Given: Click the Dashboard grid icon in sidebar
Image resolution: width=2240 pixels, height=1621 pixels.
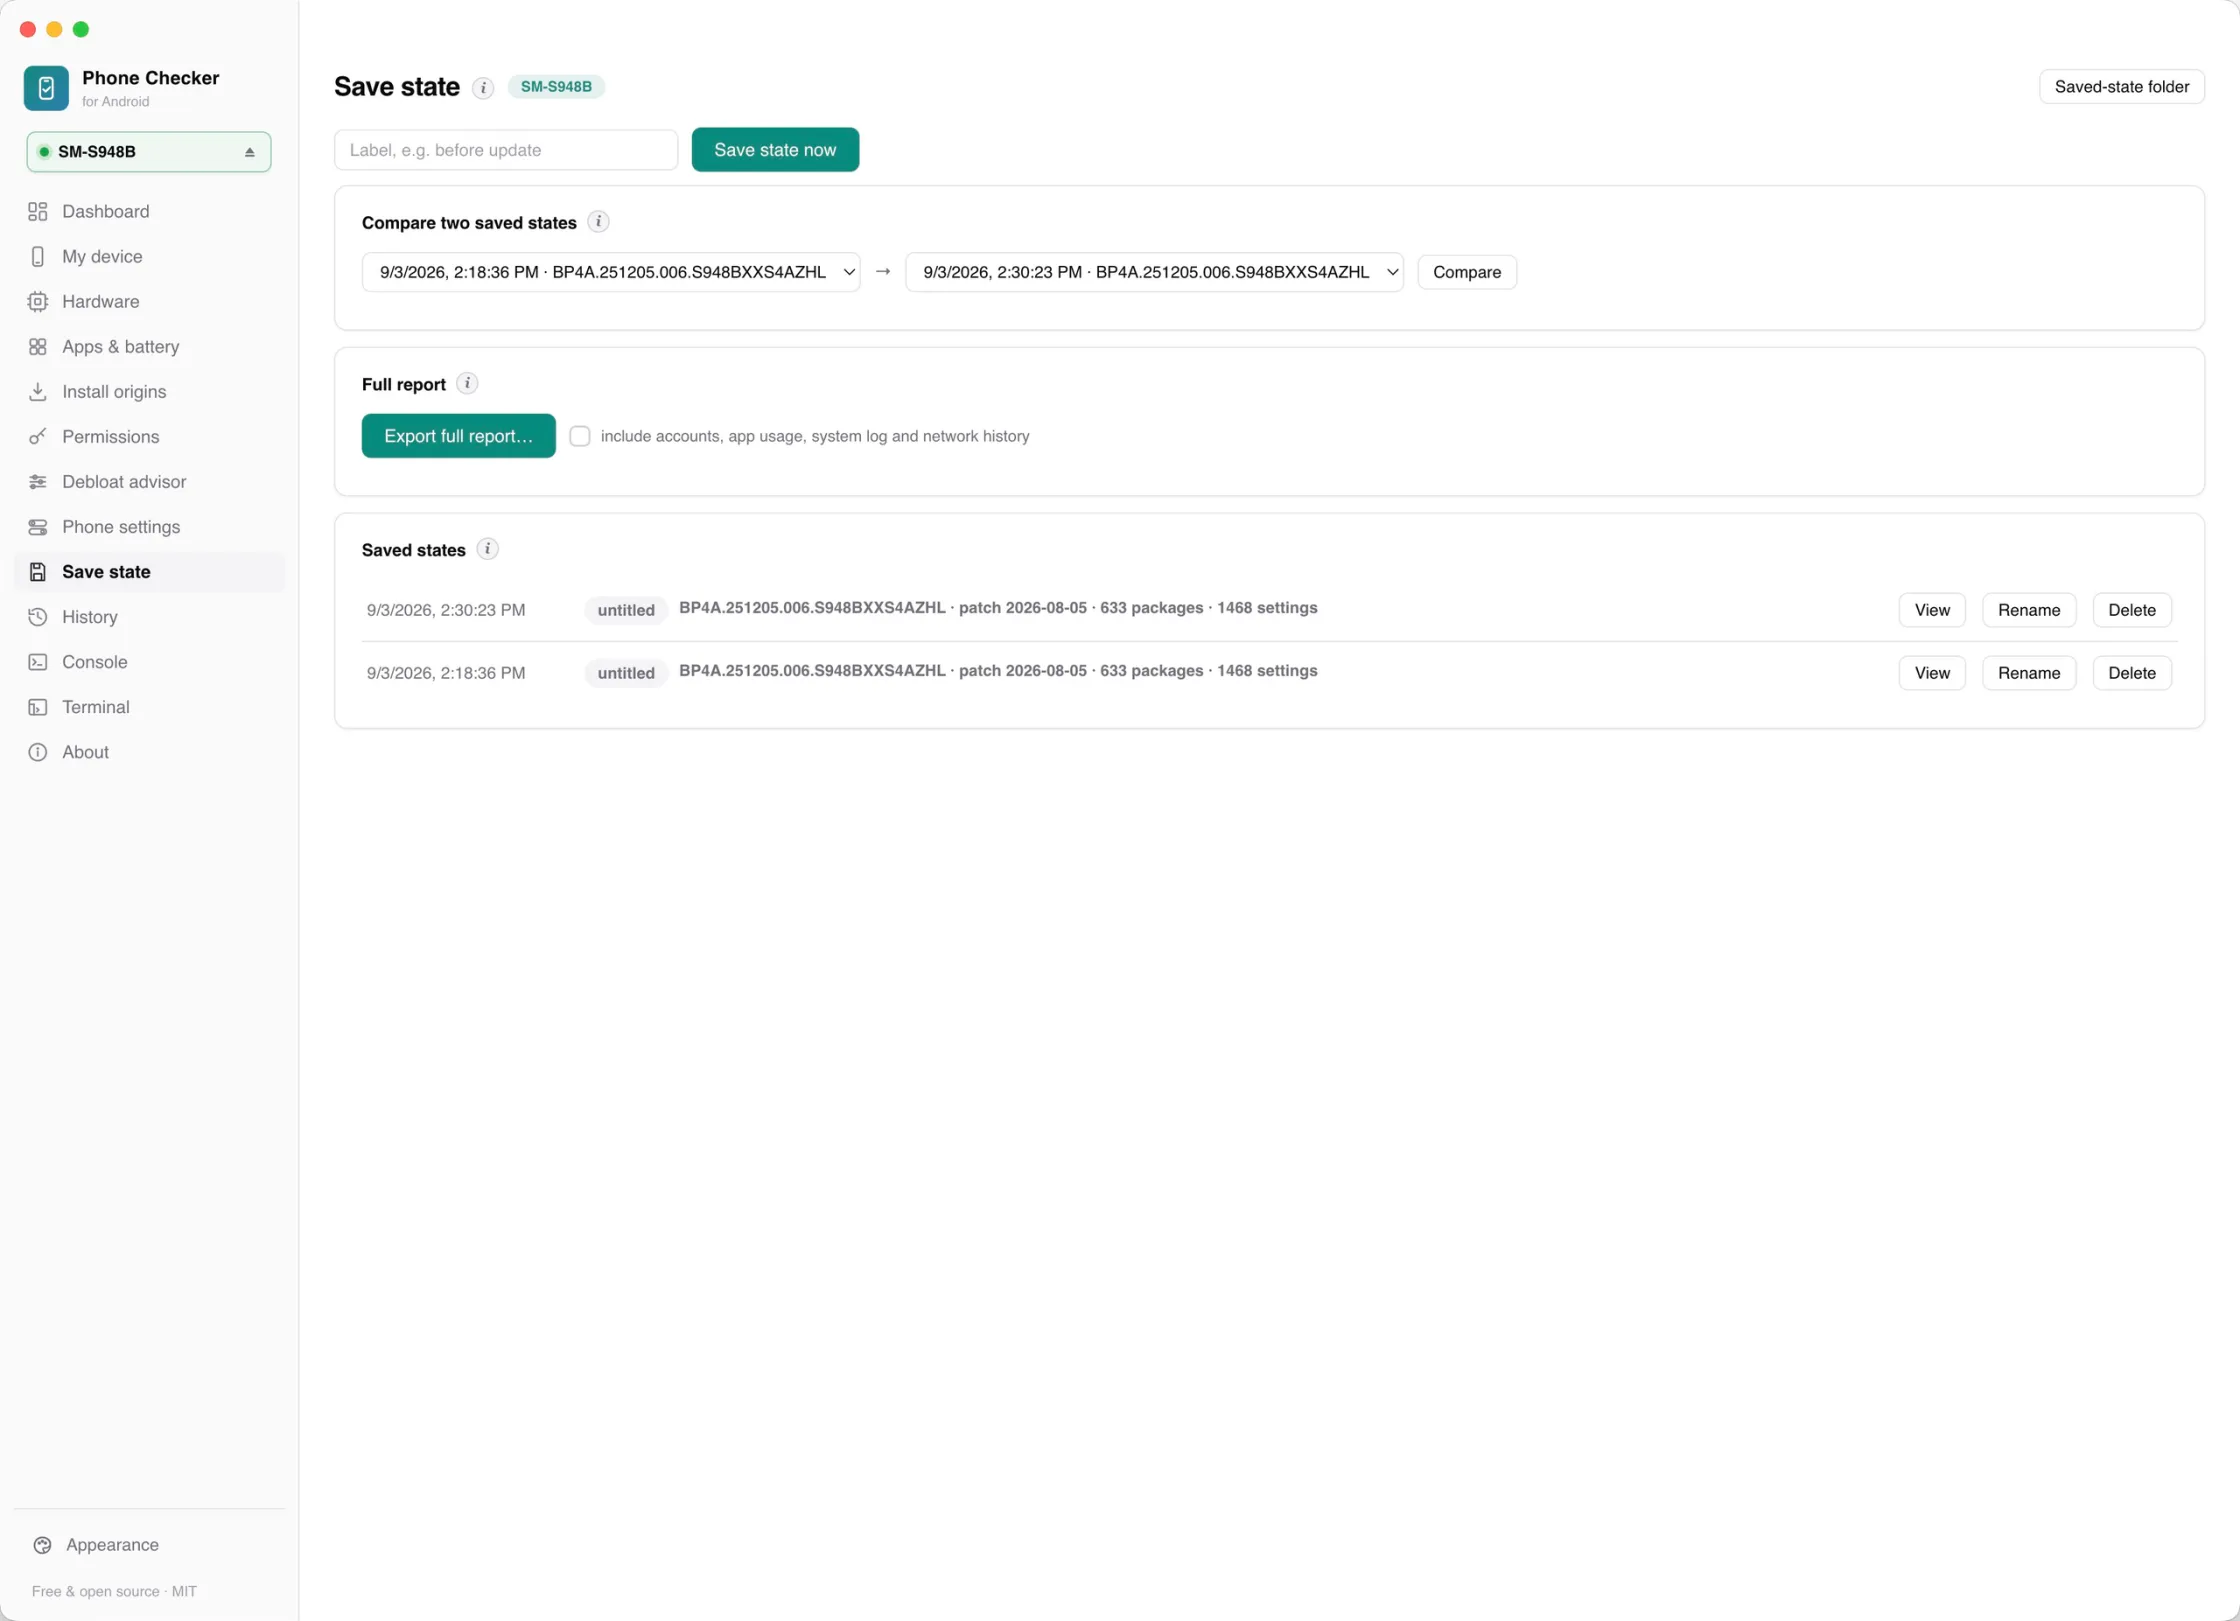Looking at the screenshot, I should coord(38,211).
